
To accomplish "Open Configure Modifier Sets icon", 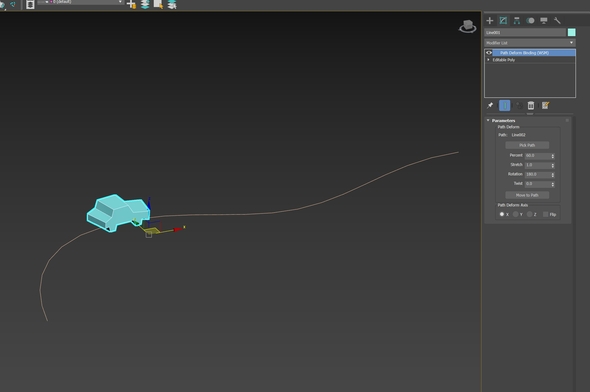I will coord(545,105).
